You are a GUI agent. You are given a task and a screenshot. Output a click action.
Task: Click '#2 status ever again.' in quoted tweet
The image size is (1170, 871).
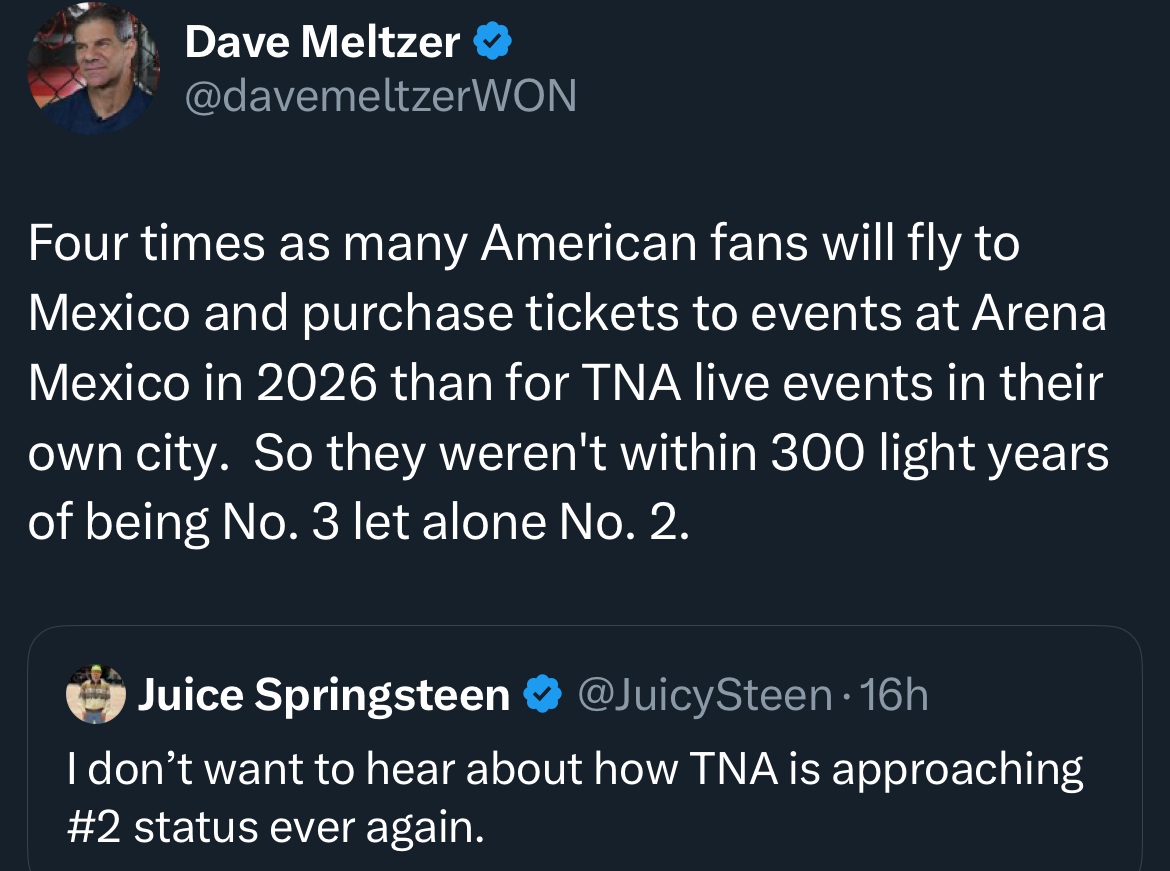click(275, 827)
